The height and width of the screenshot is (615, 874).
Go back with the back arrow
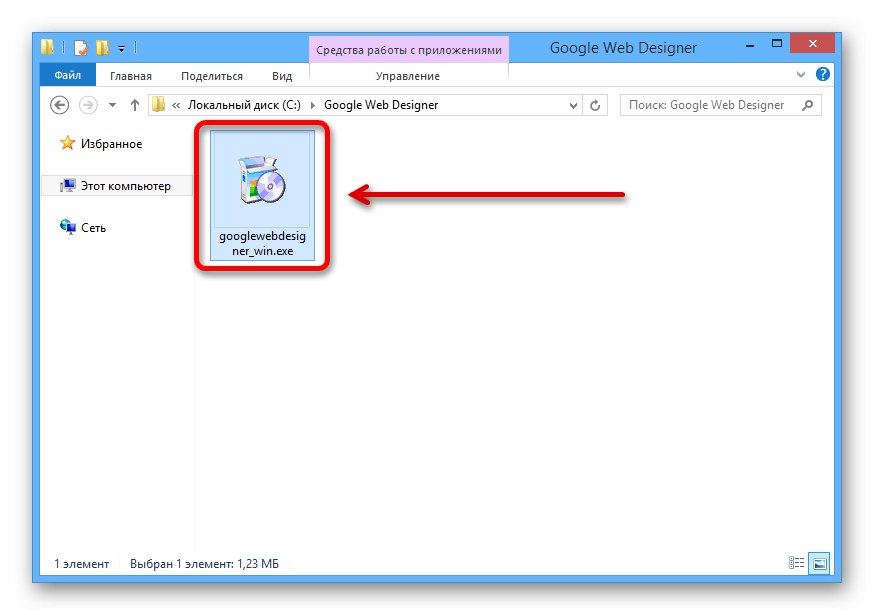coord(60,105)
